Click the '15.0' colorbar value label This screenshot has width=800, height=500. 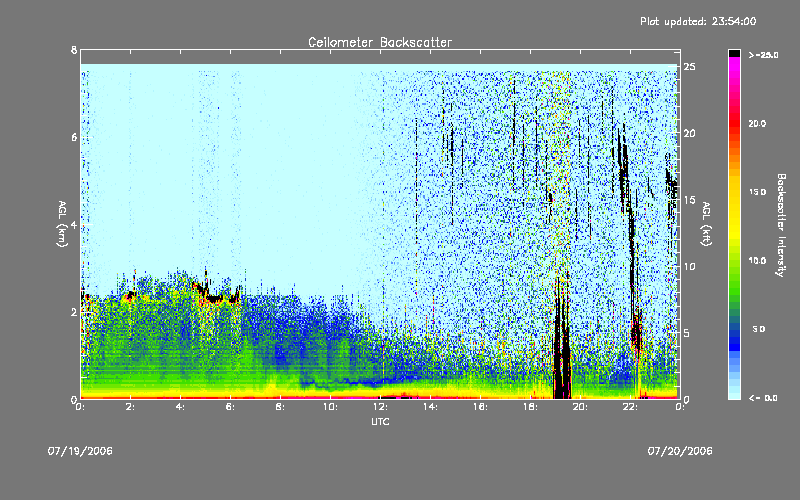tap(757, 192)
